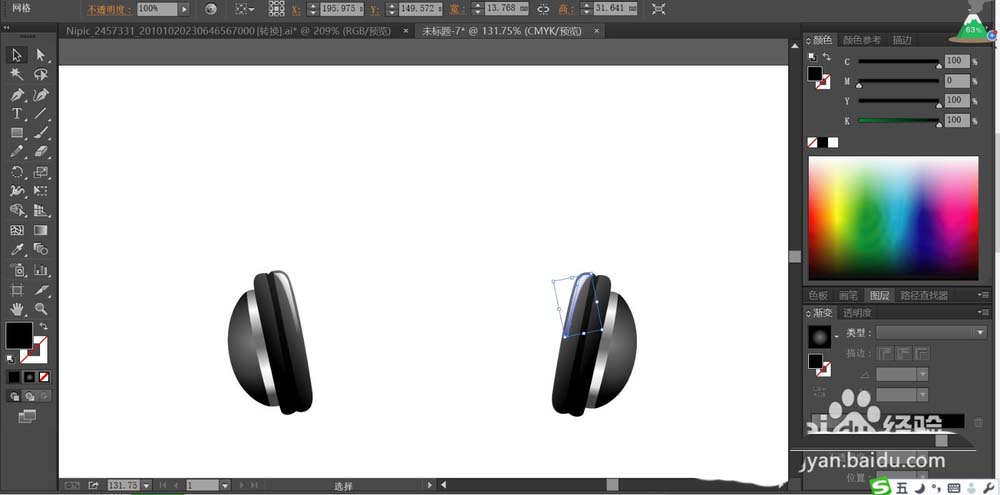Open the zoom level 131.75 dropdown
1000x495 pixels.
(x=147, y=485)
